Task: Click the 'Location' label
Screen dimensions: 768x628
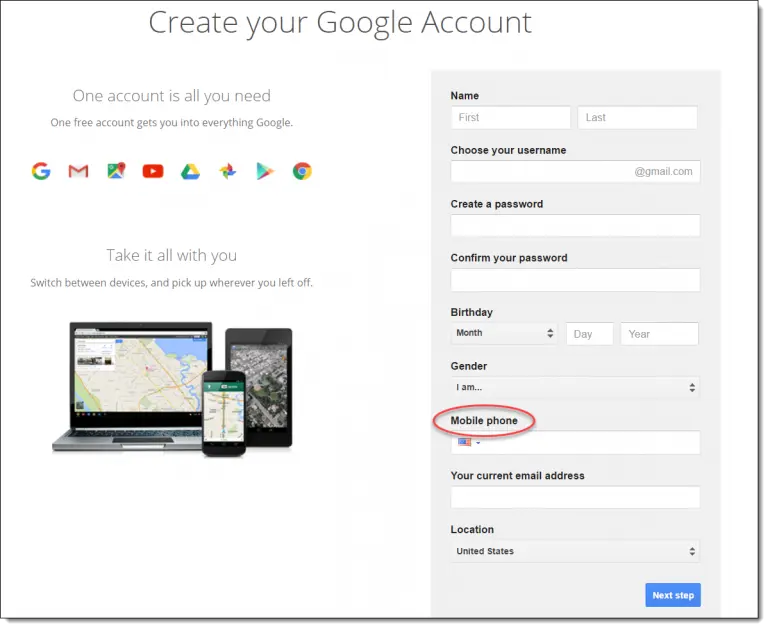Action: tap(472, 530)
